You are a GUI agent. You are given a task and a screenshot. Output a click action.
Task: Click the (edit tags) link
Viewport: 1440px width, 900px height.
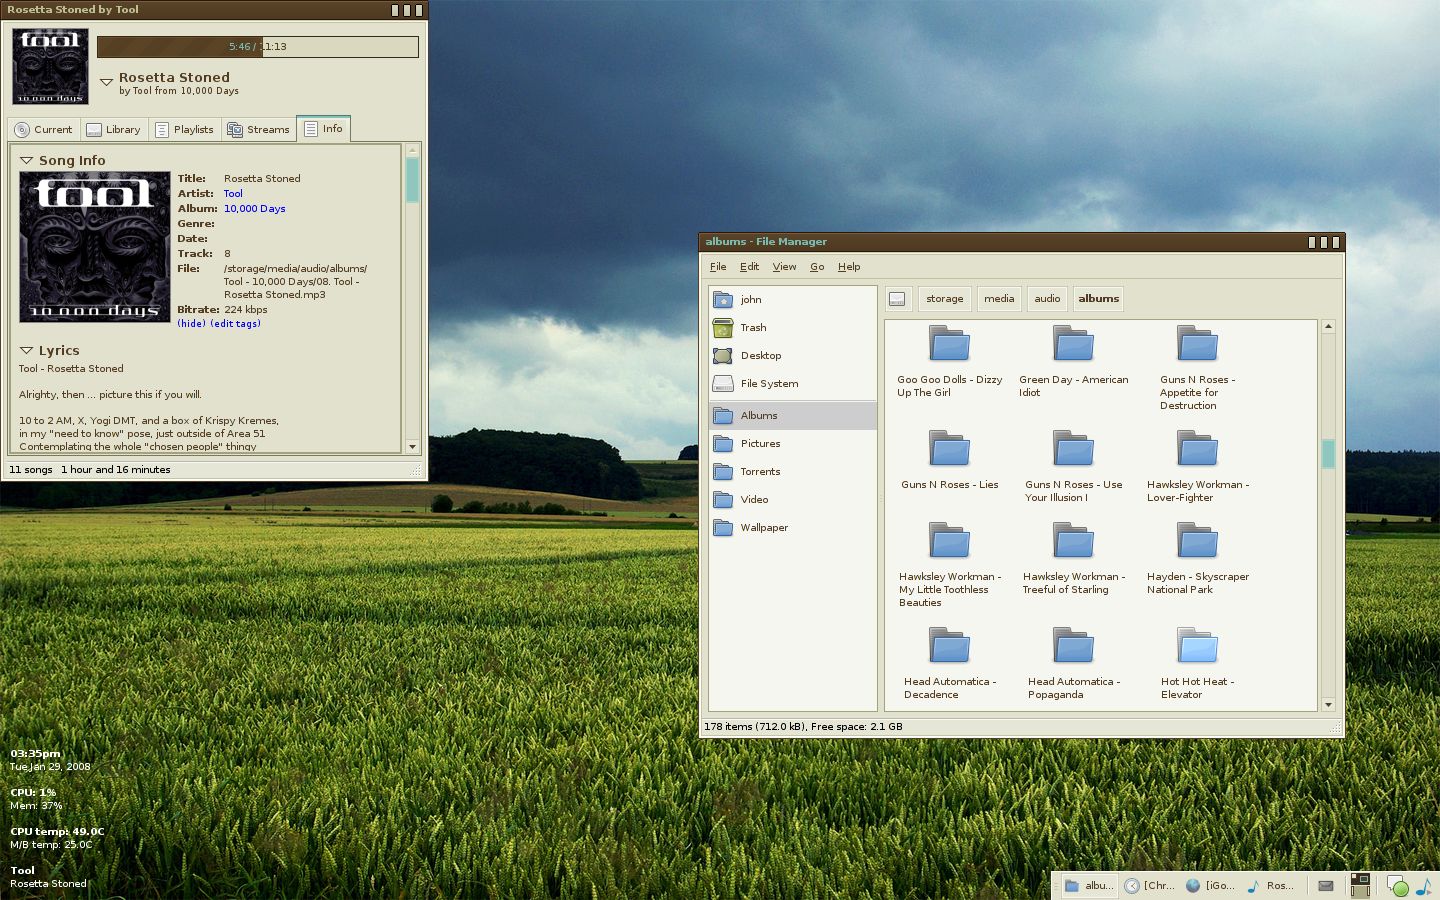click(x=235, y=323)
